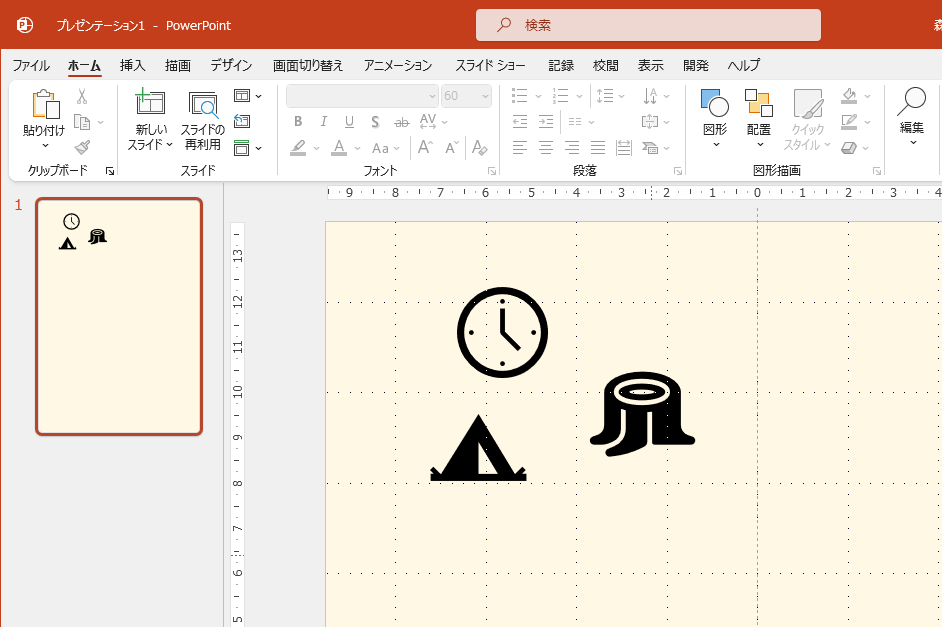
Task: Click the Decrease Font Size icon
Action: tap(452, 147)
